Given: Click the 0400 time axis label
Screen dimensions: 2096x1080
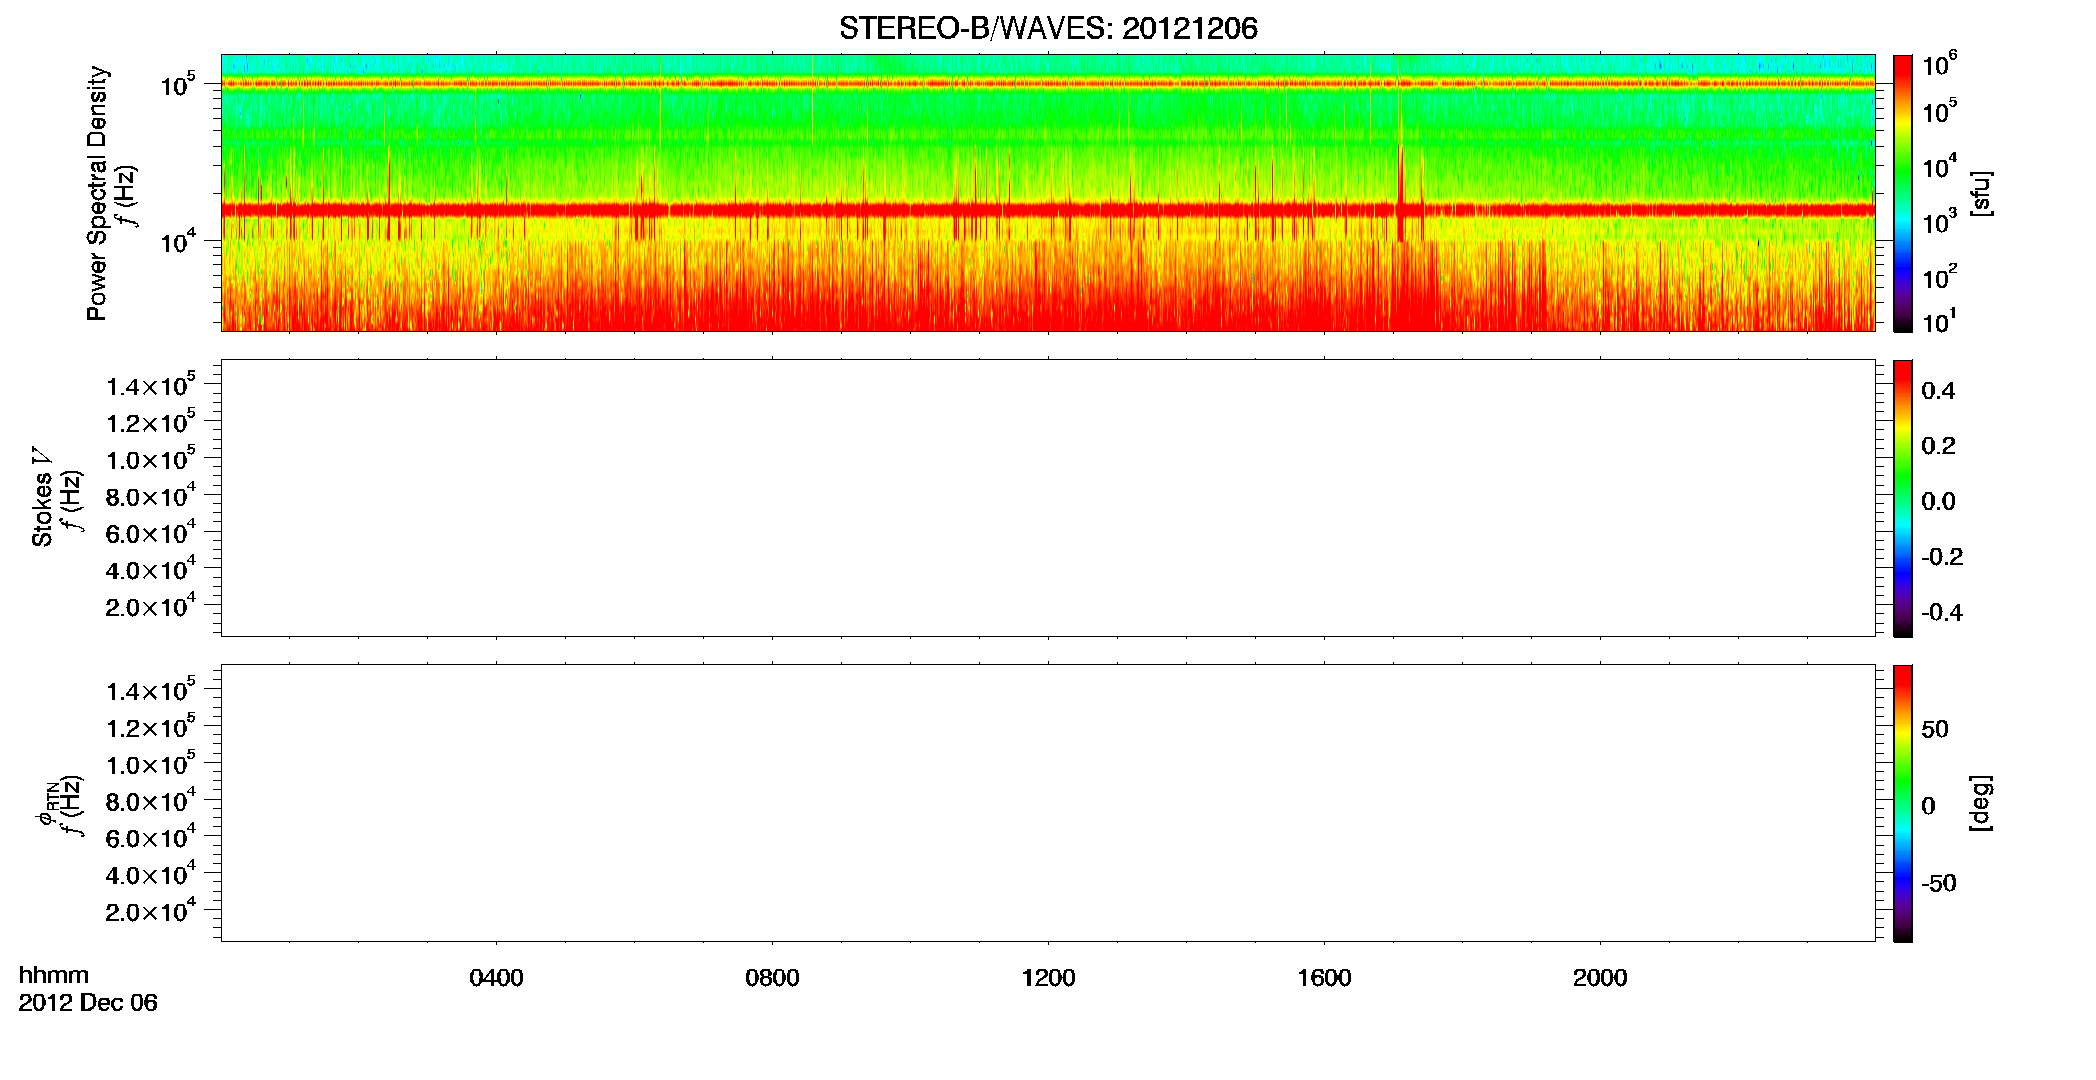Looking at the screenshot, I should 496,978.
